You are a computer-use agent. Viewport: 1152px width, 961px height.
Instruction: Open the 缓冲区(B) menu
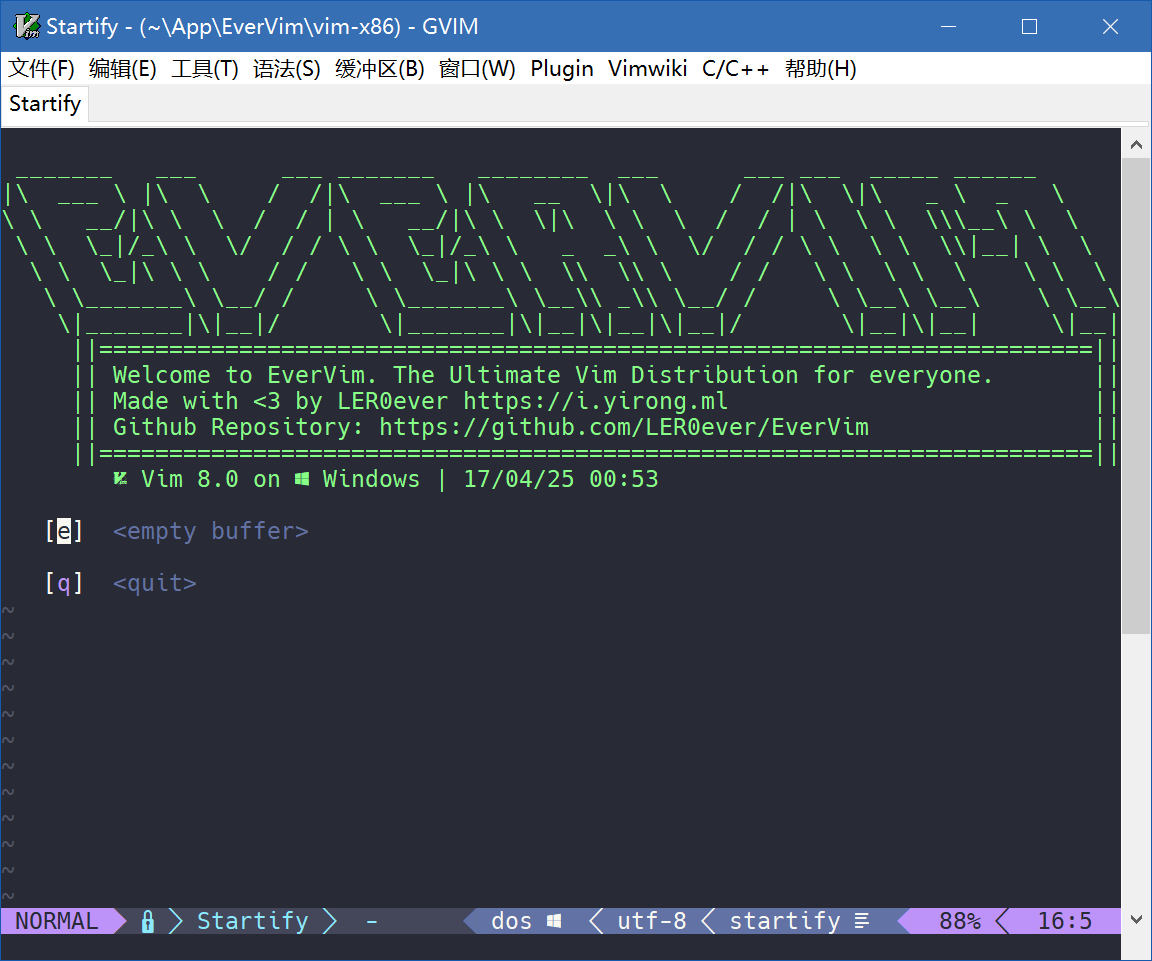[380, 69]
